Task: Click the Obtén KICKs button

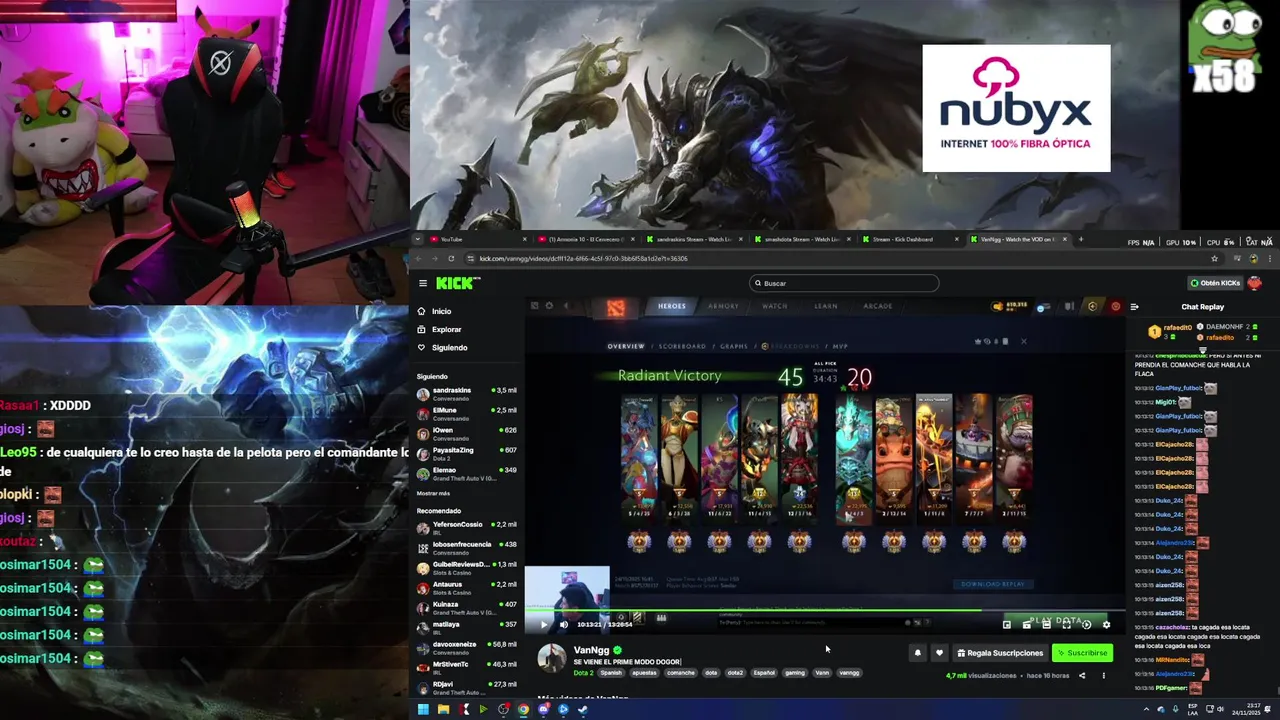Action: (1214, 283)
